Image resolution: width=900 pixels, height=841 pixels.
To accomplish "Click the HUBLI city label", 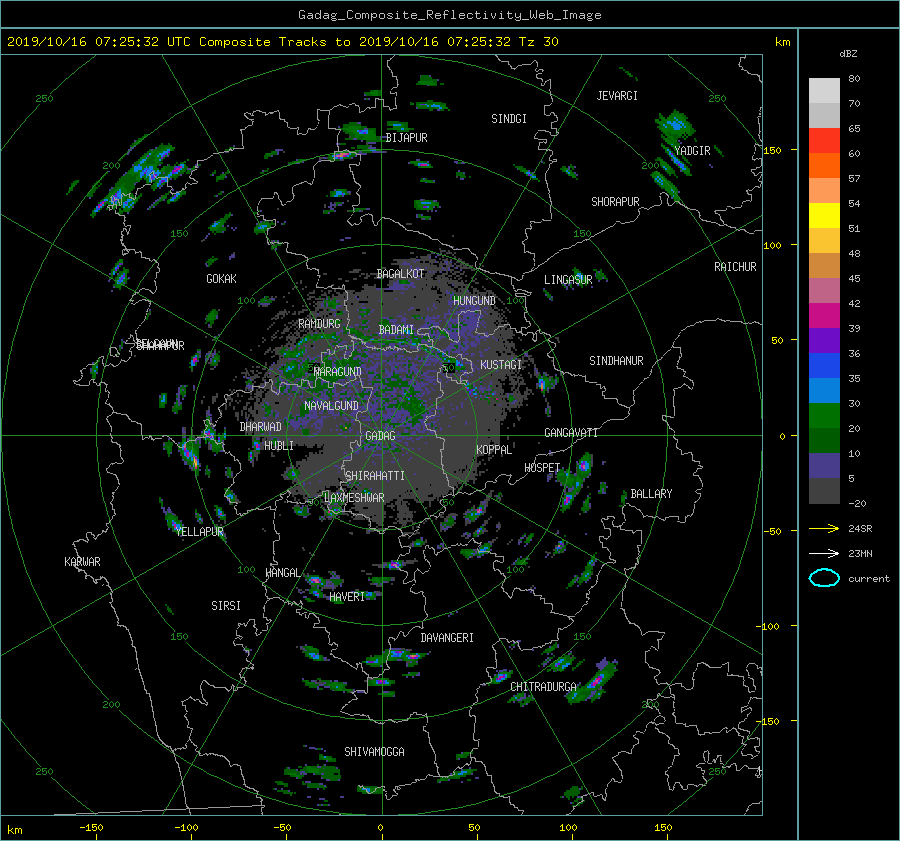I will coord(278,446).
